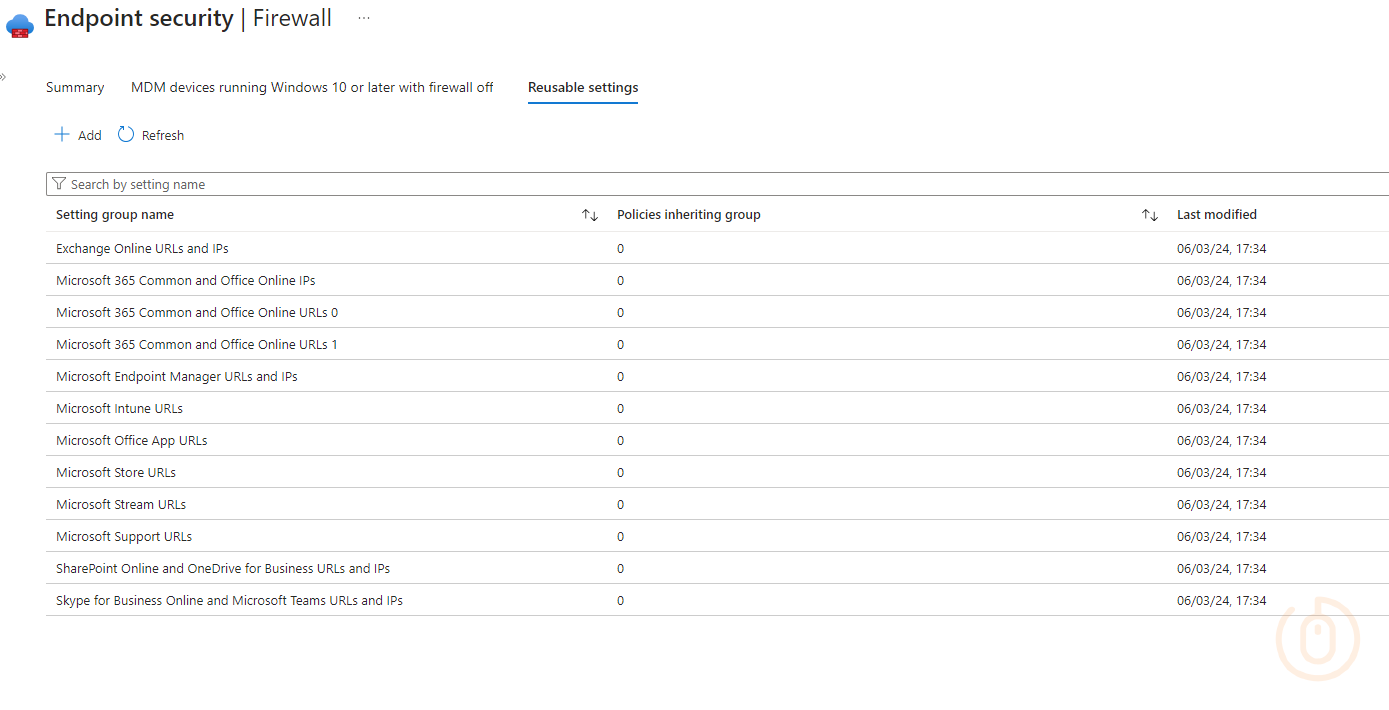Switch to the Summary tab
Screen dimensions: 1389x710
click(x=75, y=88)
